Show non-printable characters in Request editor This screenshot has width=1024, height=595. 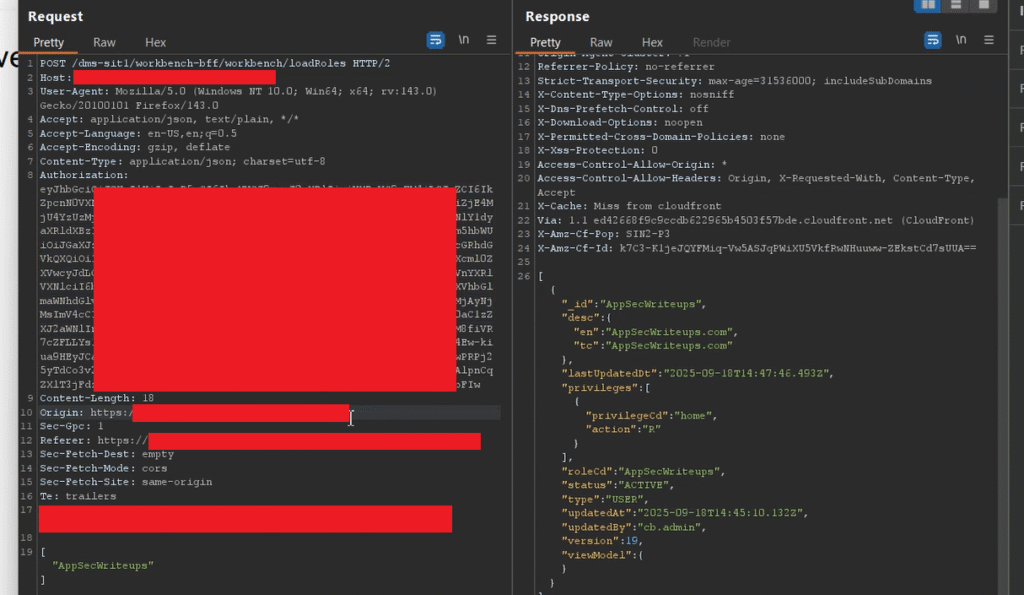pyautogui.click(x=464, y=40)
